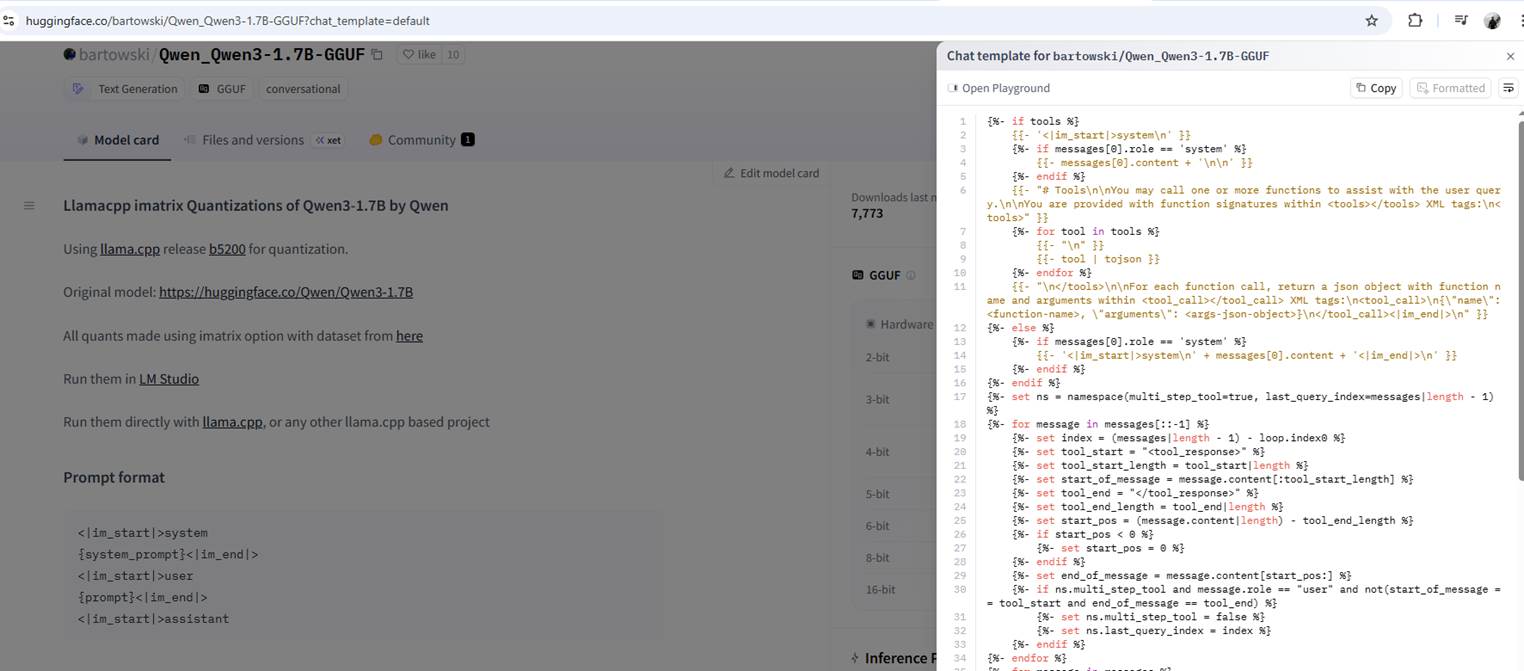
Task: Open the browser profile avatar
Action: point(1492,20)
